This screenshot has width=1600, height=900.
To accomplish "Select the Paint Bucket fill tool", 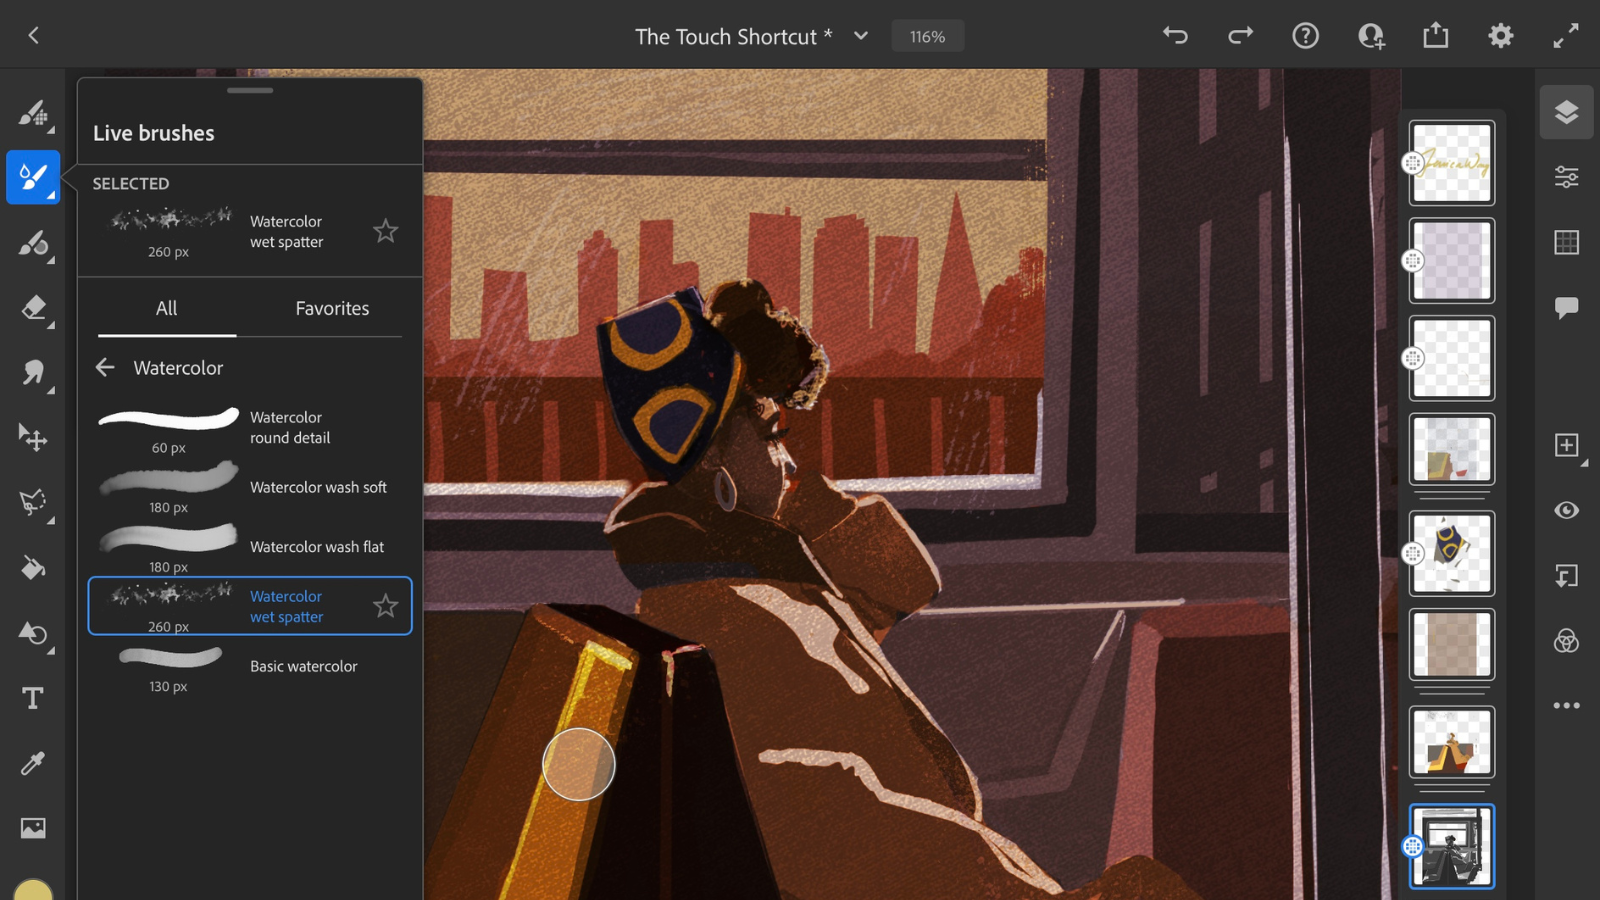I will [x=33, y=567].
